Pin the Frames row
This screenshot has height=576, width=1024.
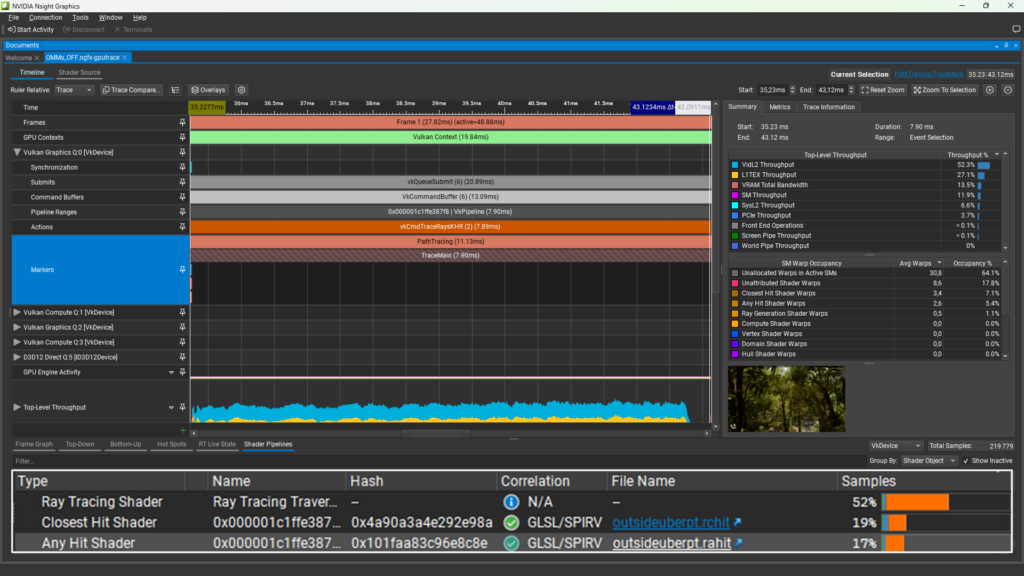pyautogui.click(x=182, y=122)
